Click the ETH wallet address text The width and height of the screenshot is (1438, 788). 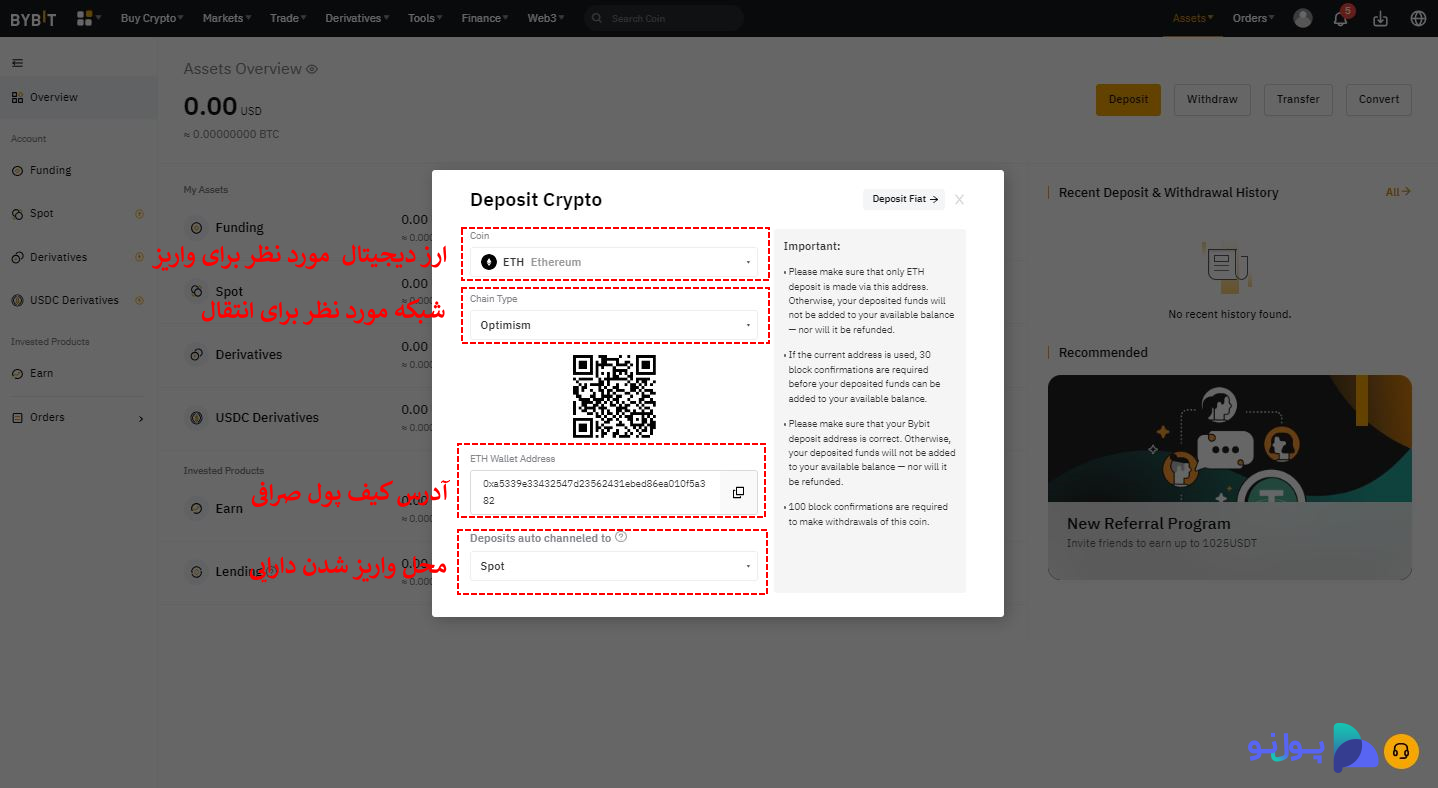coord(594,491)
